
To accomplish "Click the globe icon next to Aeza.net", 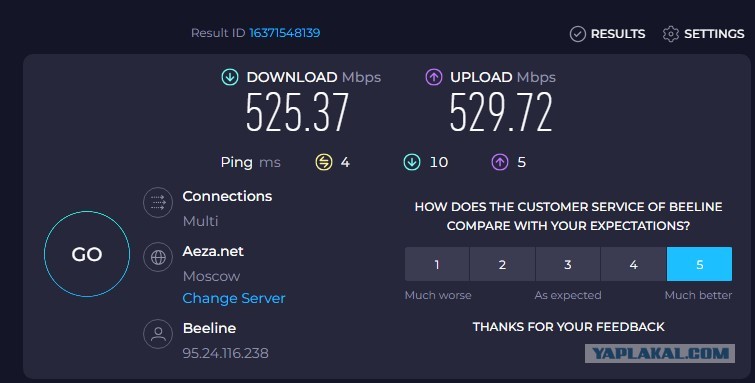I will pos(158,257).
